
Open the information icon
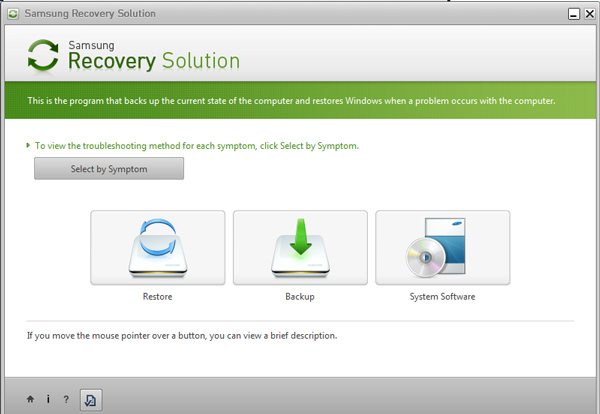click(48, 399)
